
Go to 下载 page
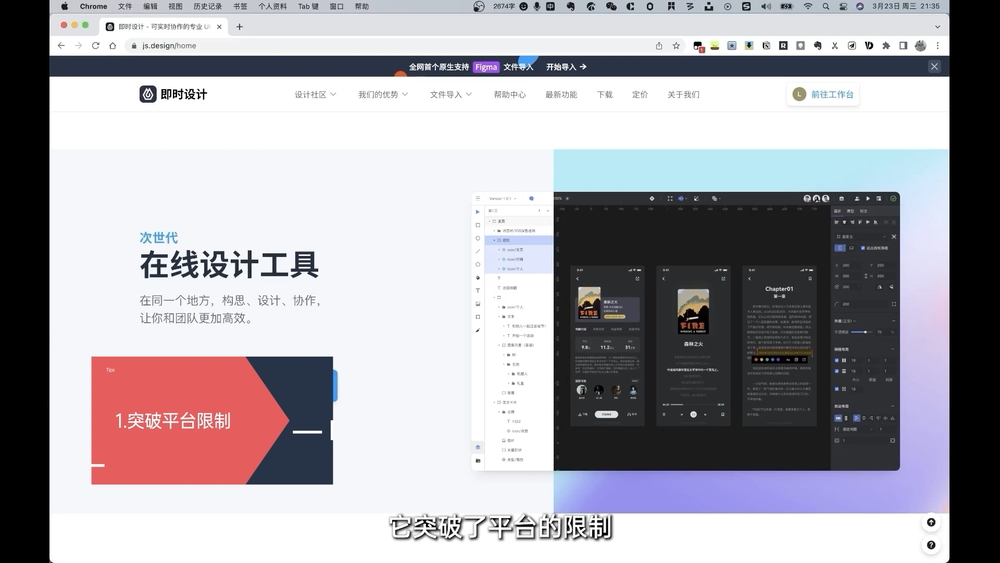point(605,94)
